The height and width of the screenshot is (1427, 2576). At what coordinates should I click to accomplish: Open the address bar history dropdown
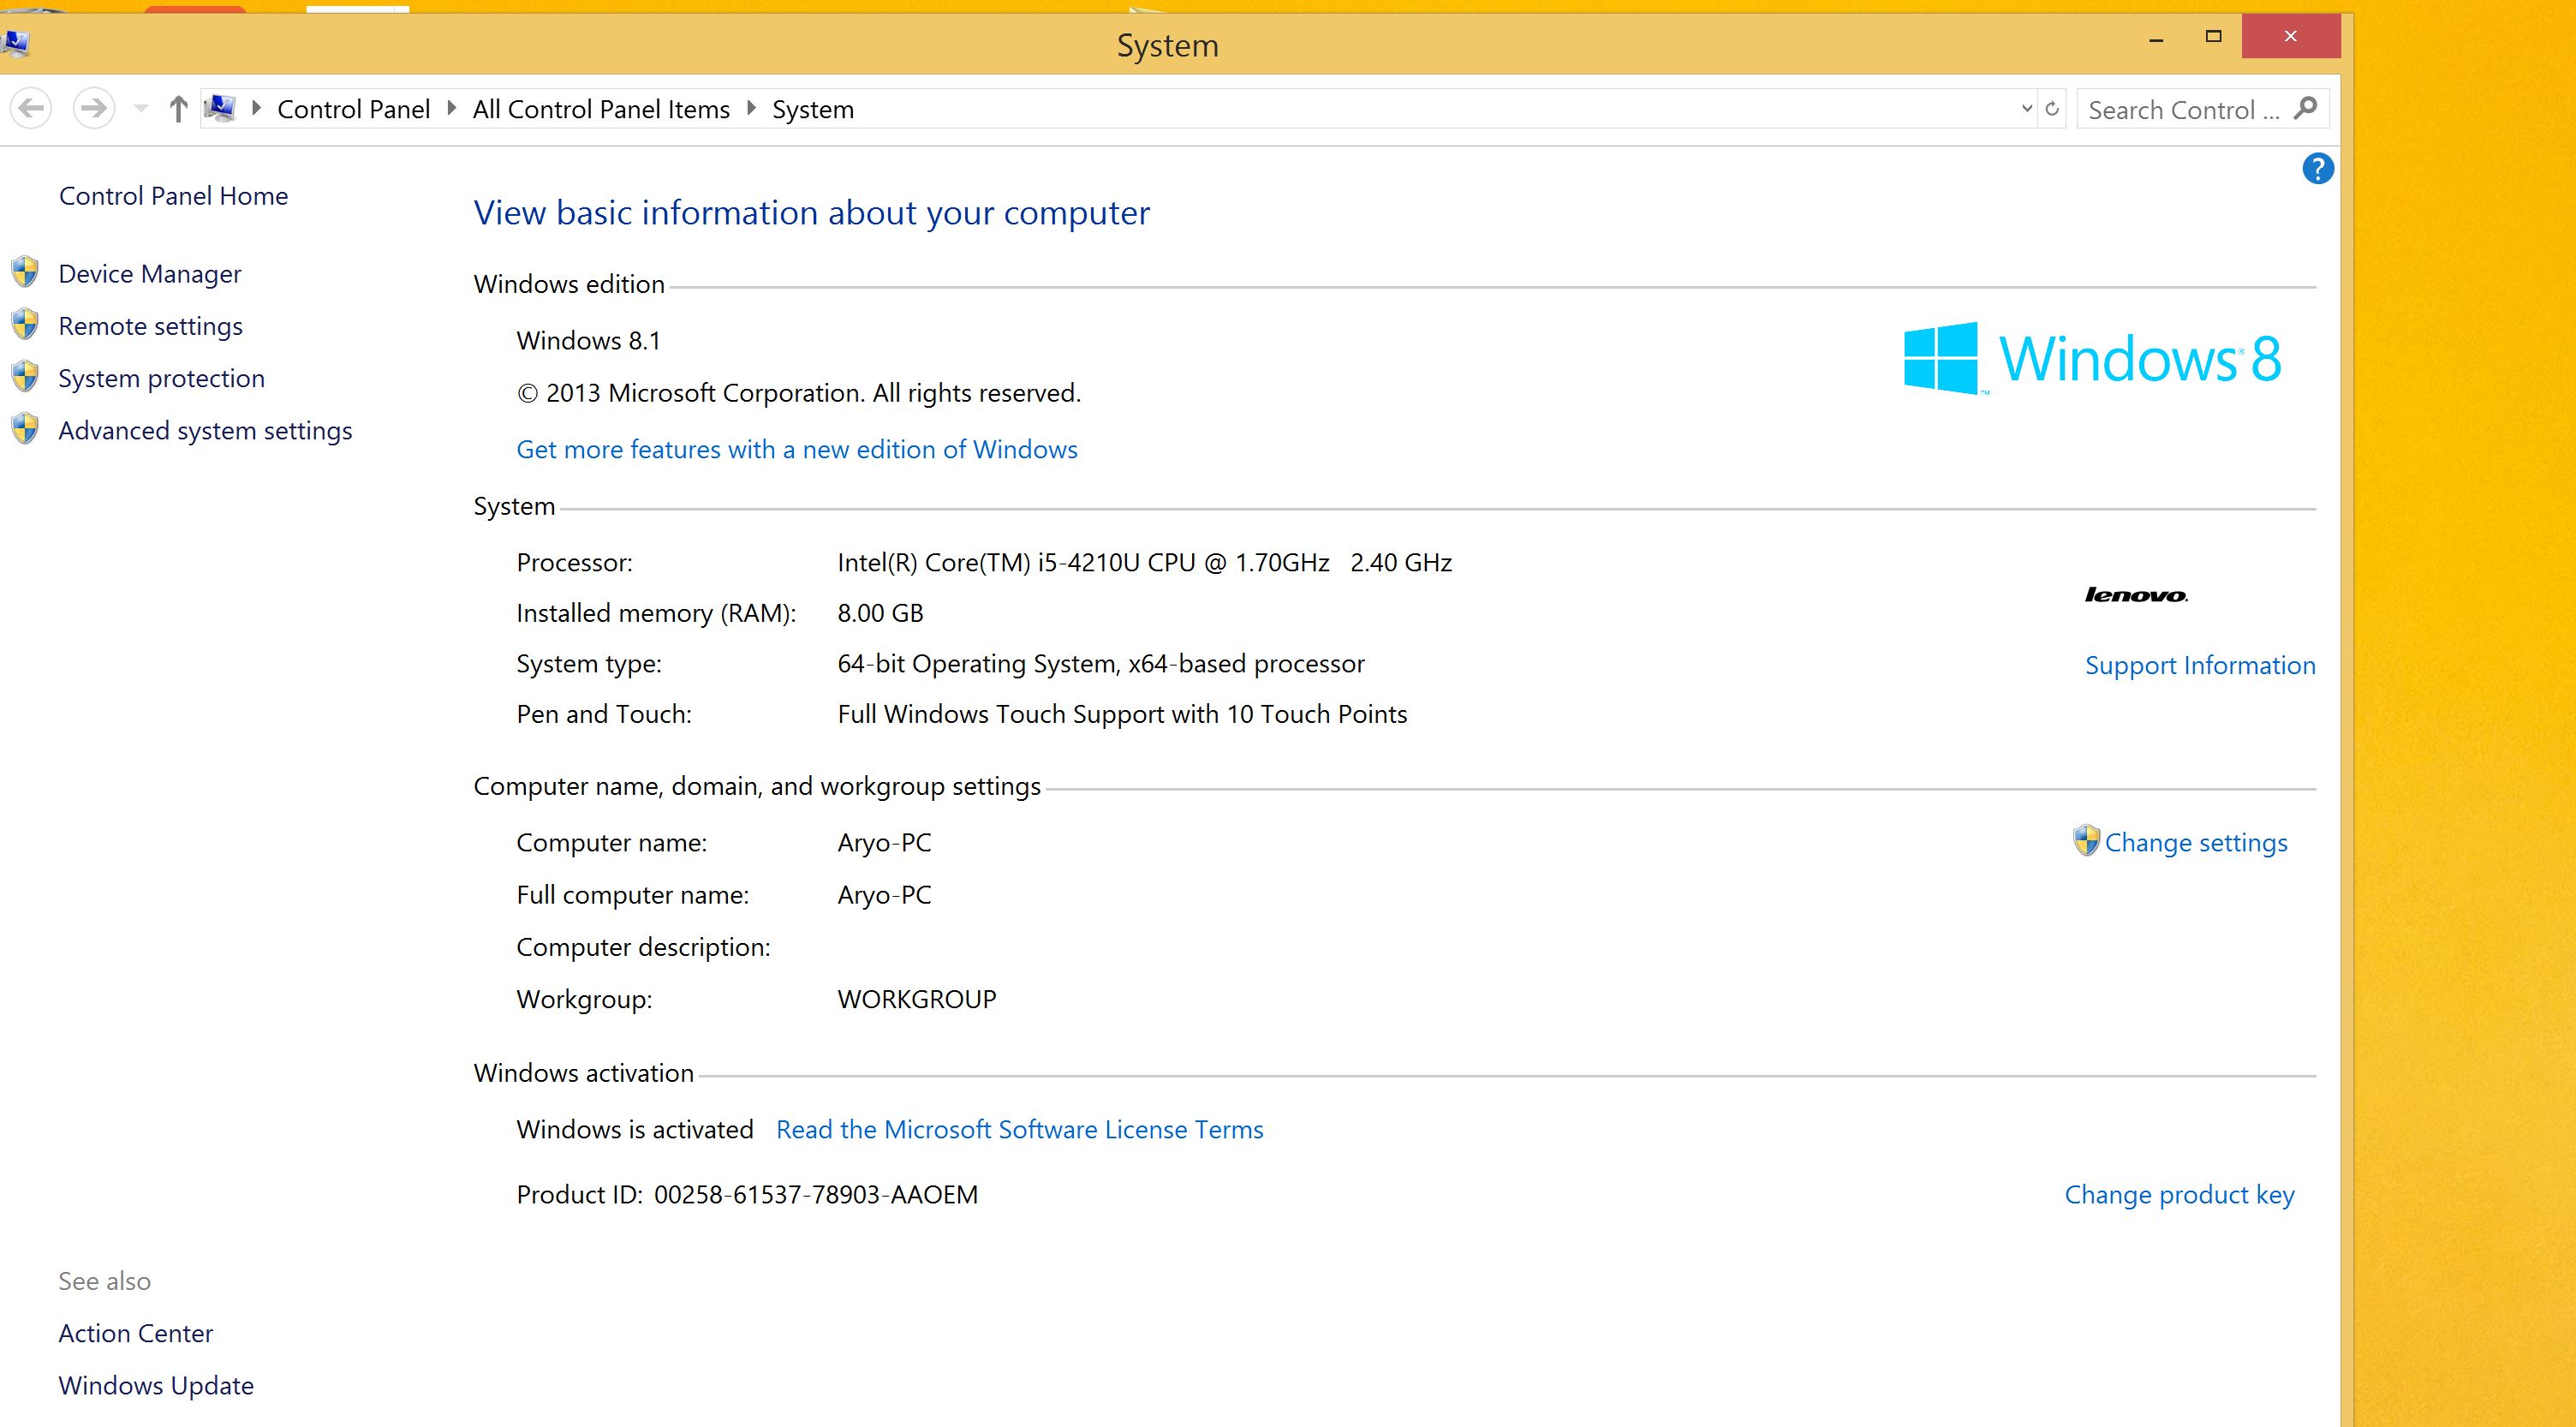[2027, 108]
